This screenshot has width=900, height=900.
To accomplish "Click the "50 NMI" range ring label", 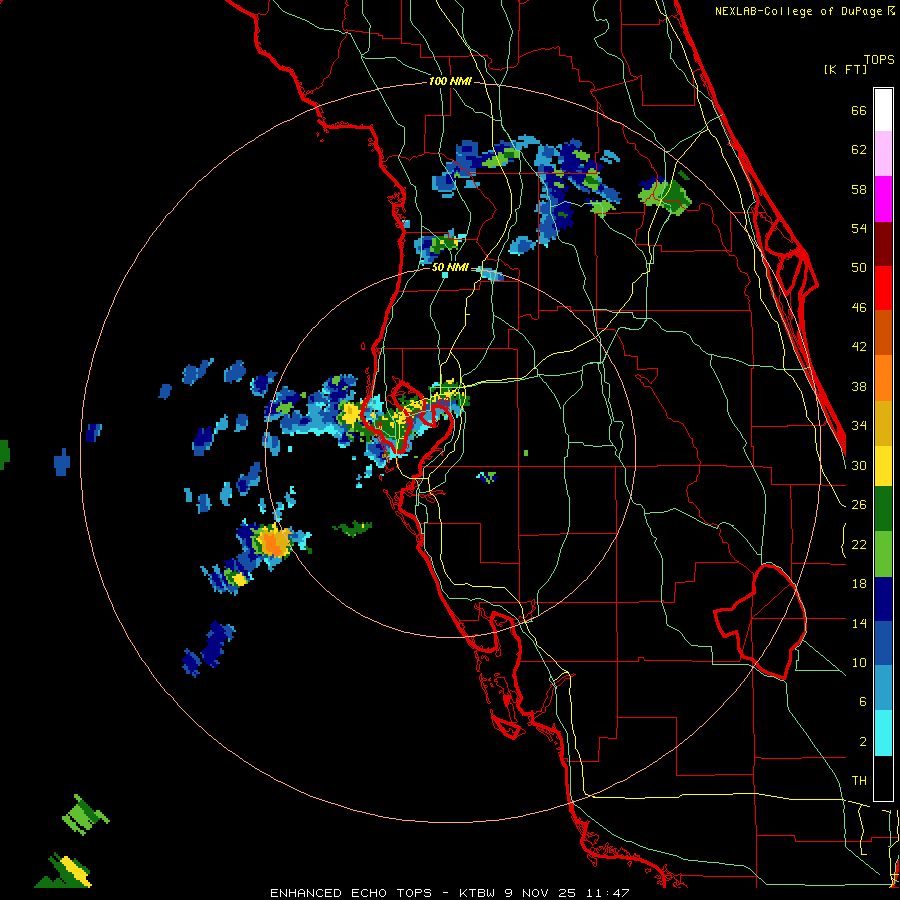I will (x=451, y=267).
